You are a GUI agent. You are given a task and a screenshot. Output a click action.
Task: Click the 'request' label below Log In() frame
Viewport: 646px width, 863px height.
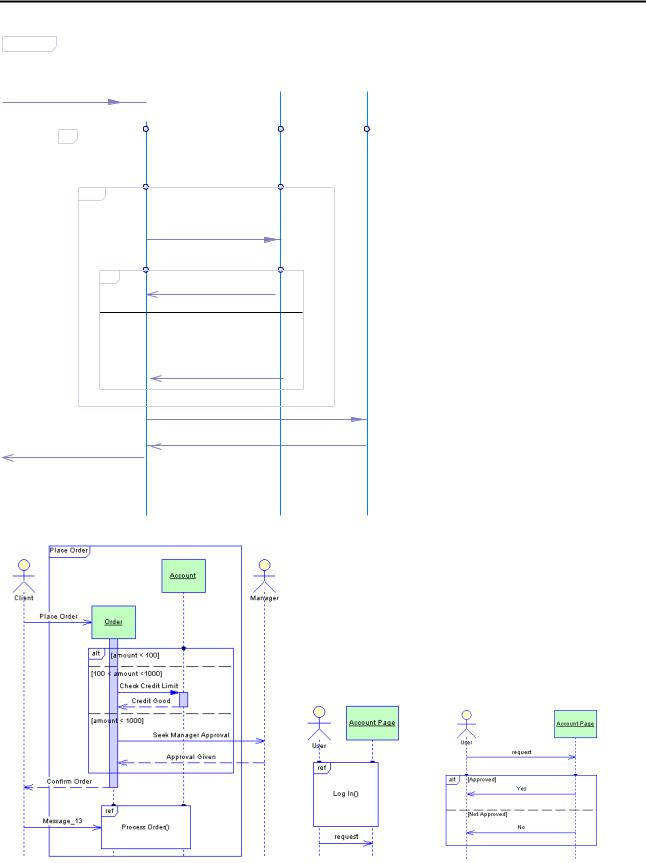point(346,837)
